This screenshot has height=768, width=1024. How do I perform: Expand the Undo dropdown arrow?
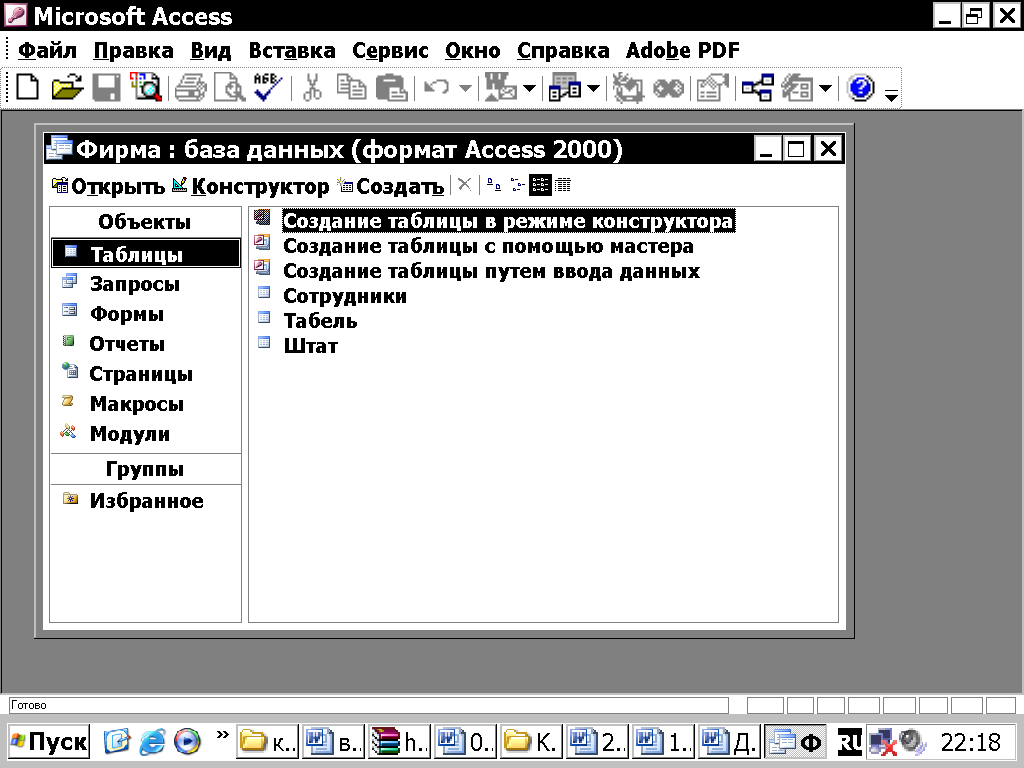[x=465, y=88]
